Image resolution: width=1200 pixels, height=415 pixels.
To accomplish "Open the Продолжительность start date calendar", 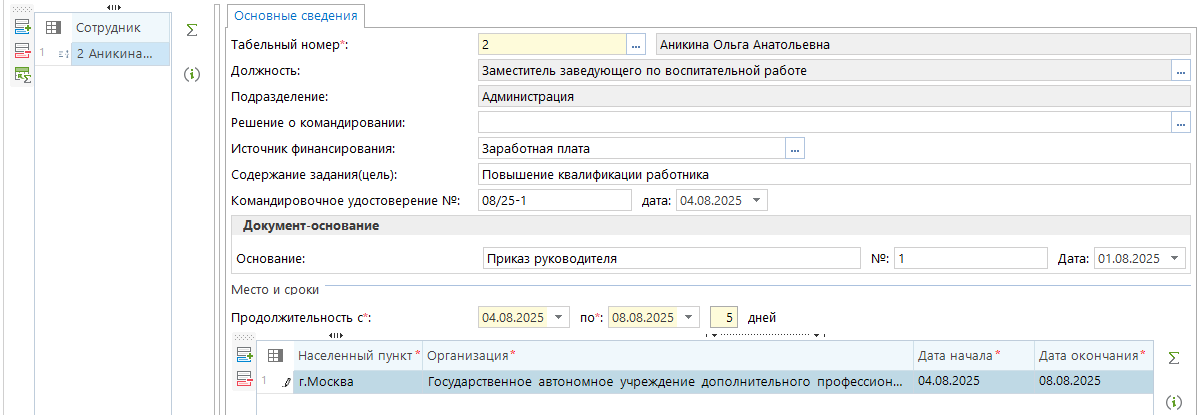I will click(557, 318).
